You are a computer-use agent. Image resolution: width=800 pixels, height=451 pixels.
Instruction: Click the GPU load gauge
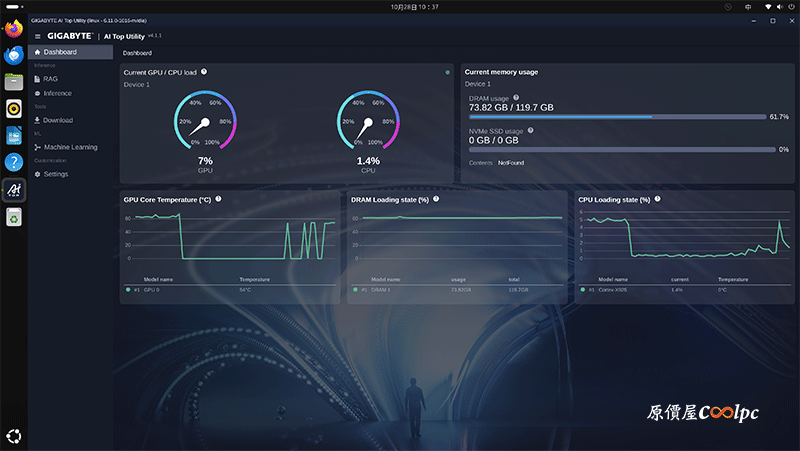pyautogui.click(x=204, y=124)
